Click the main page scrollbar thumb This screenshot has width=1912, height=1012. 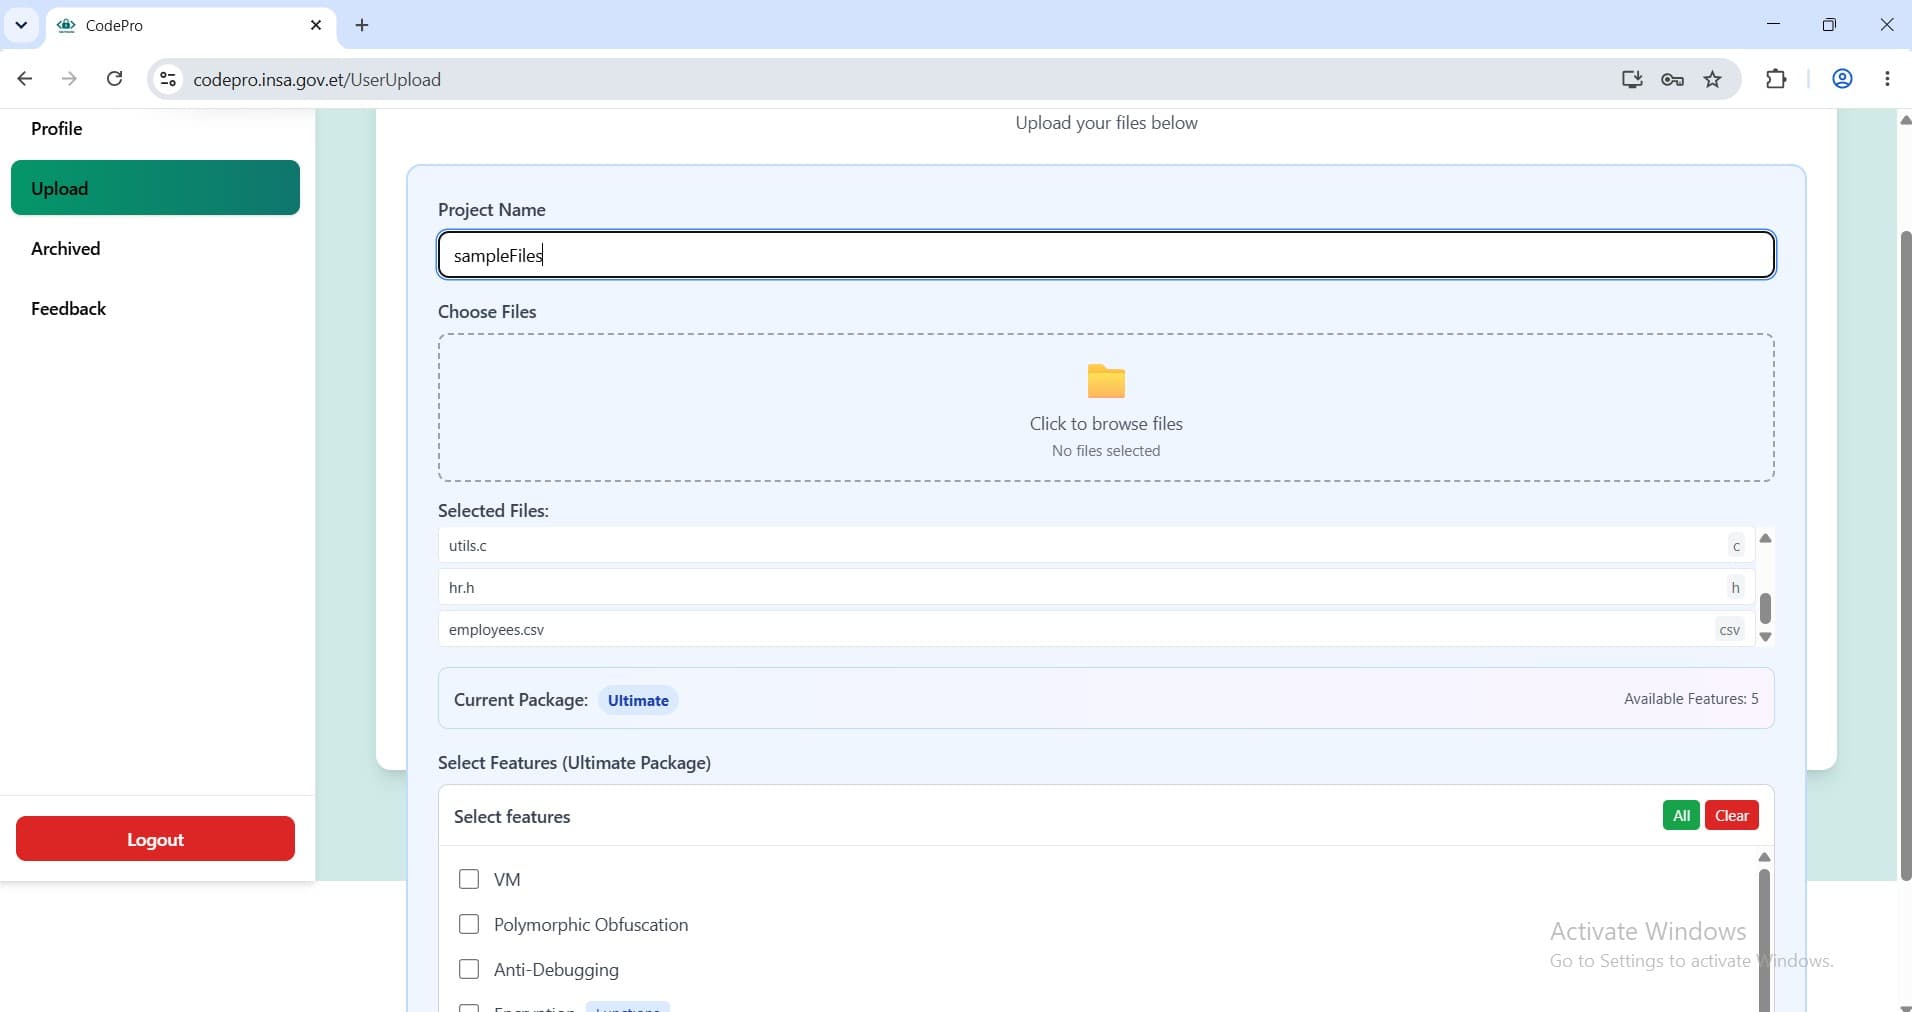tap(1905, 555)
